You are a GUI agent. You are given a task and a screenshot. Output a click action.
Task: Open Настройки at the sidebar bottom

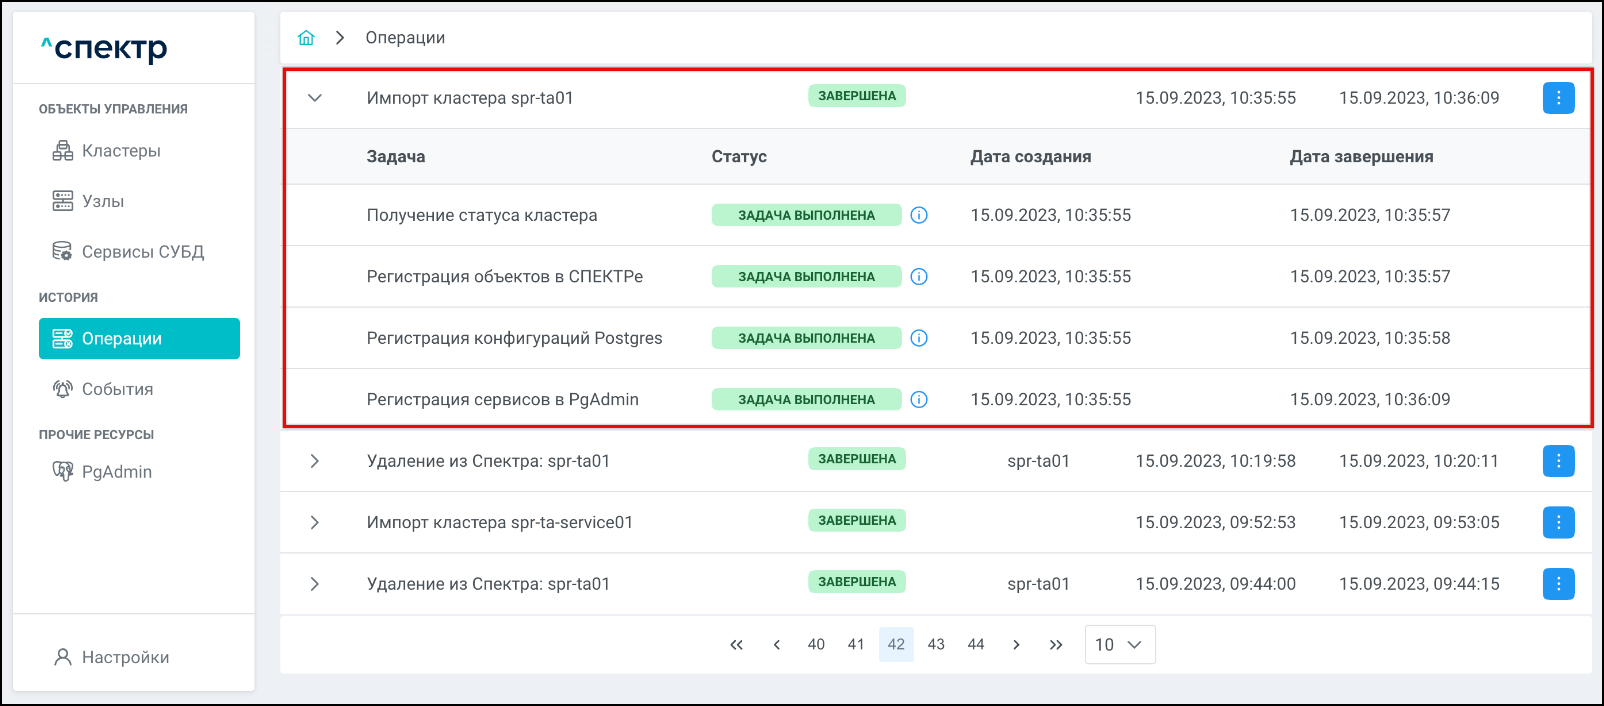125,657
